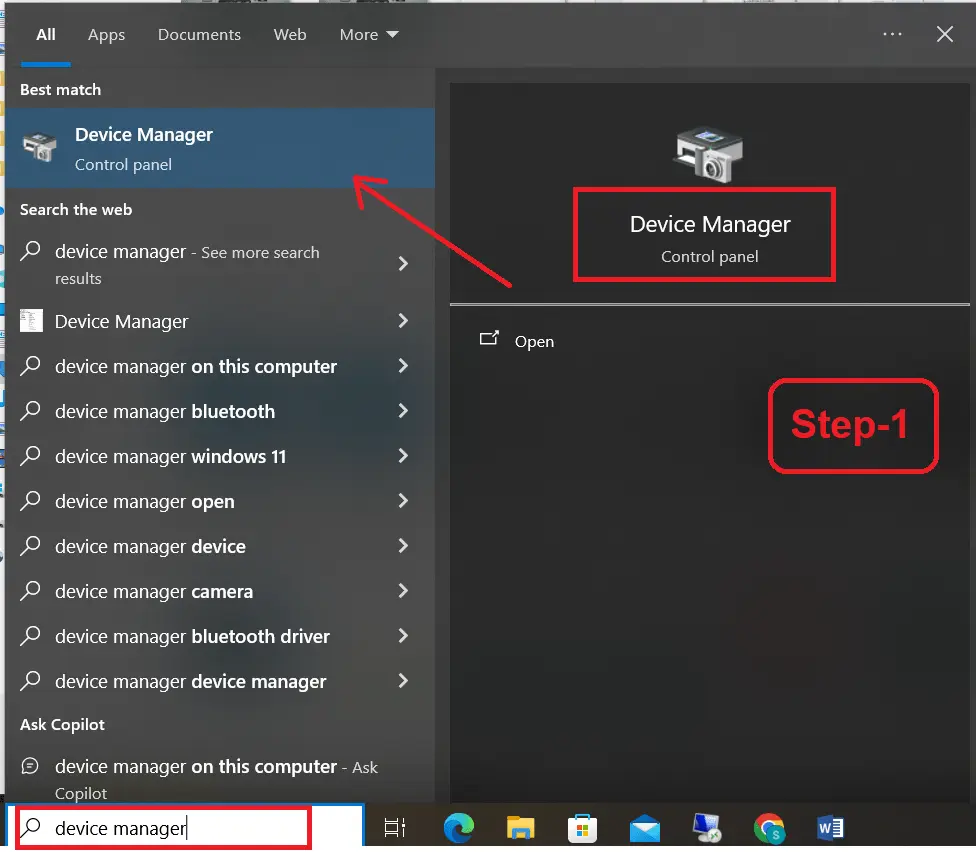The image size is (976, 852).
Task: Click the Open action icon
Action: point(489,339)
